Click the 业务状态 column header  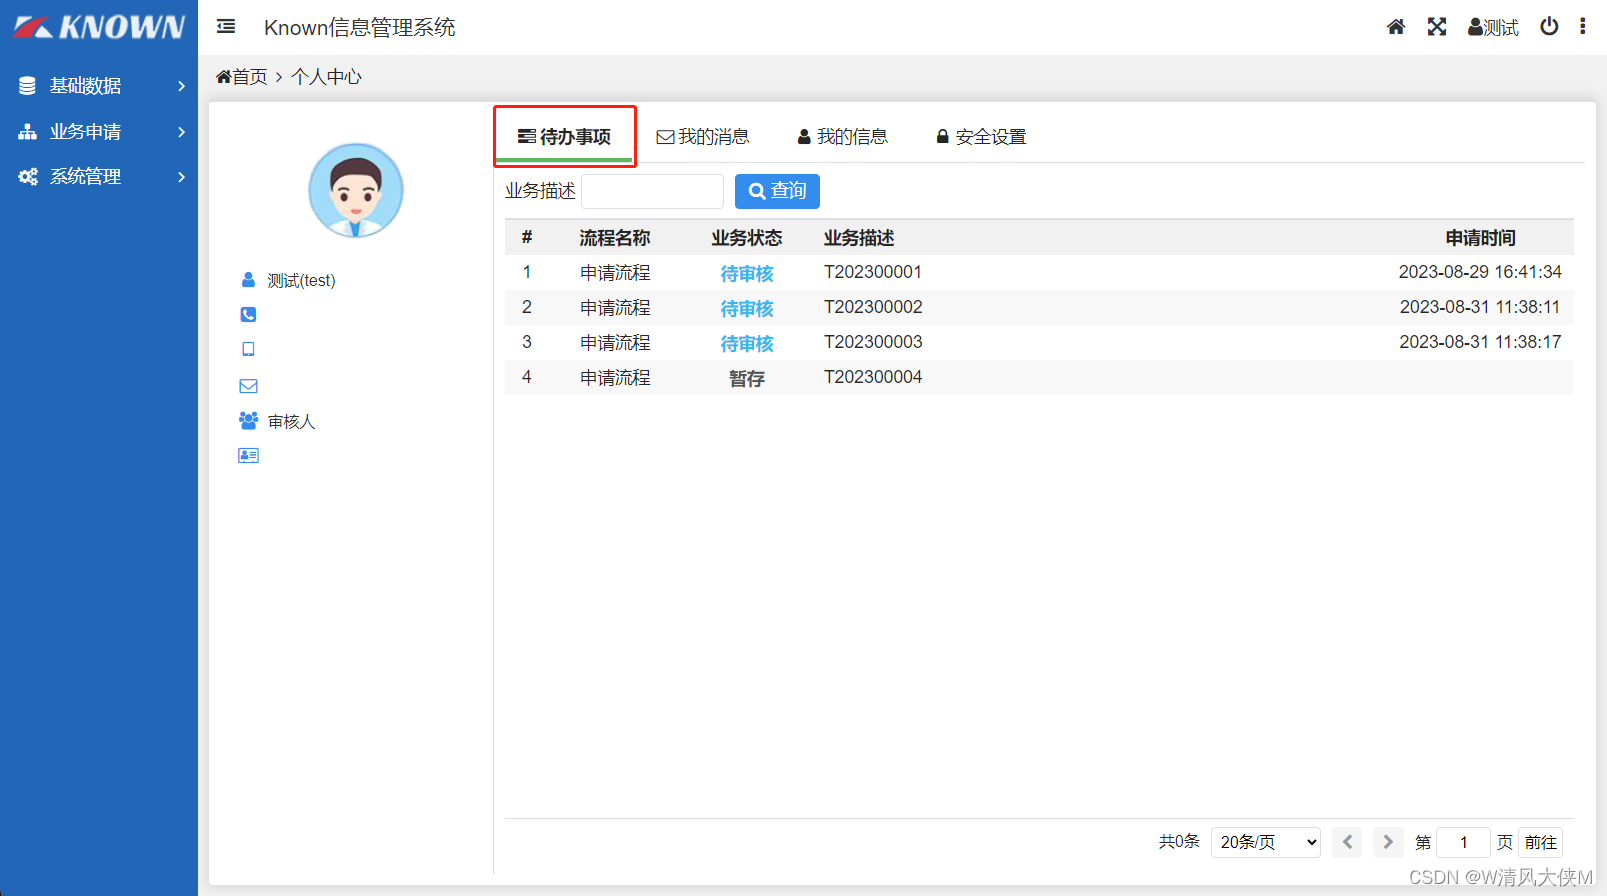[747, 238]
